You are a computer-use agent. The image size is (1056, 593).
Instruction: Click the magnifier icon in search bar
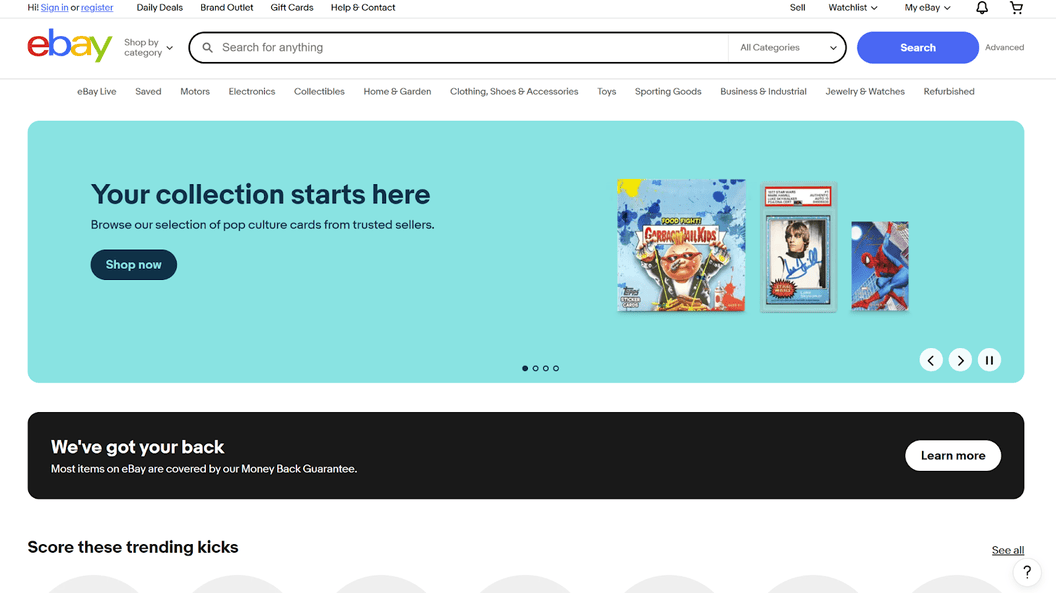pyautogui.click(x=207, y=48)
